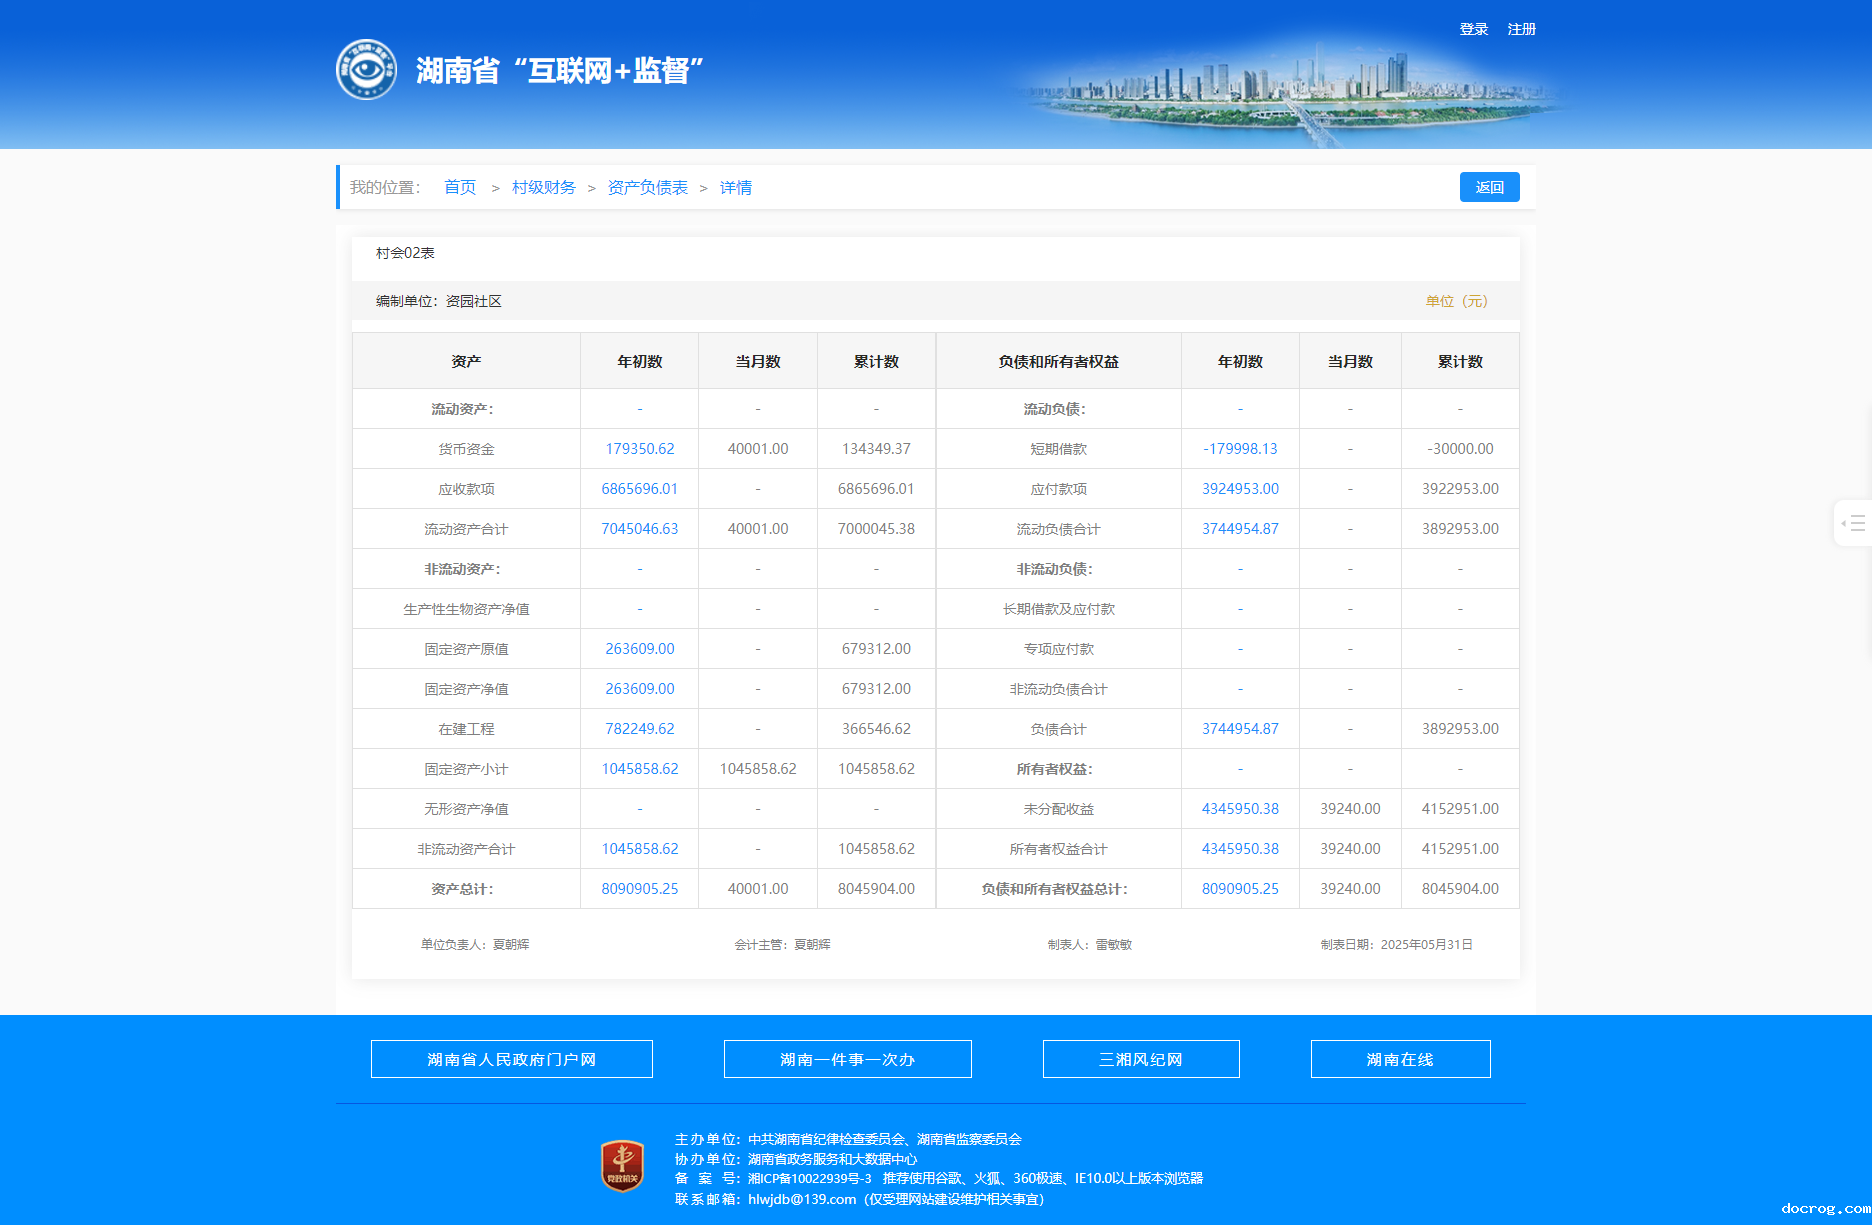Click 应付款项 opening value 3924953.00
The width and height of the screenshot is (1872, 1225).
point(1240,489)
